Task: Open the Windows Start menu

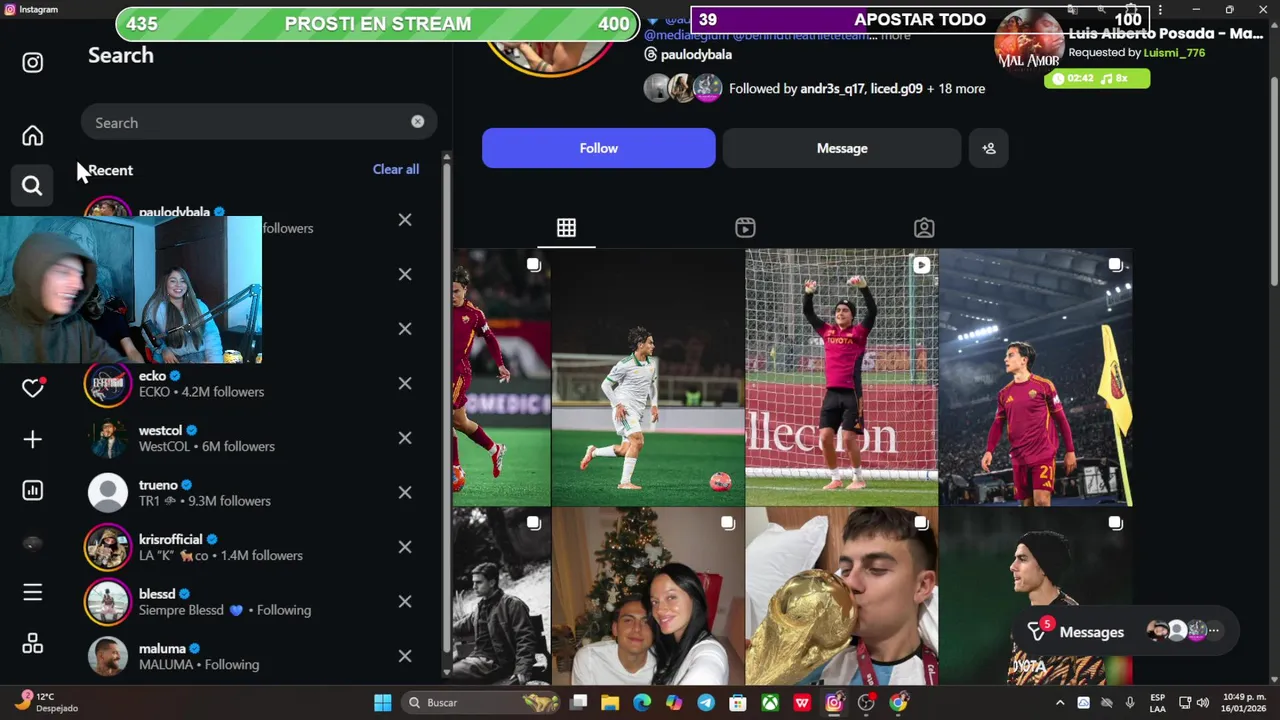Action: click(x=383, y=703)
